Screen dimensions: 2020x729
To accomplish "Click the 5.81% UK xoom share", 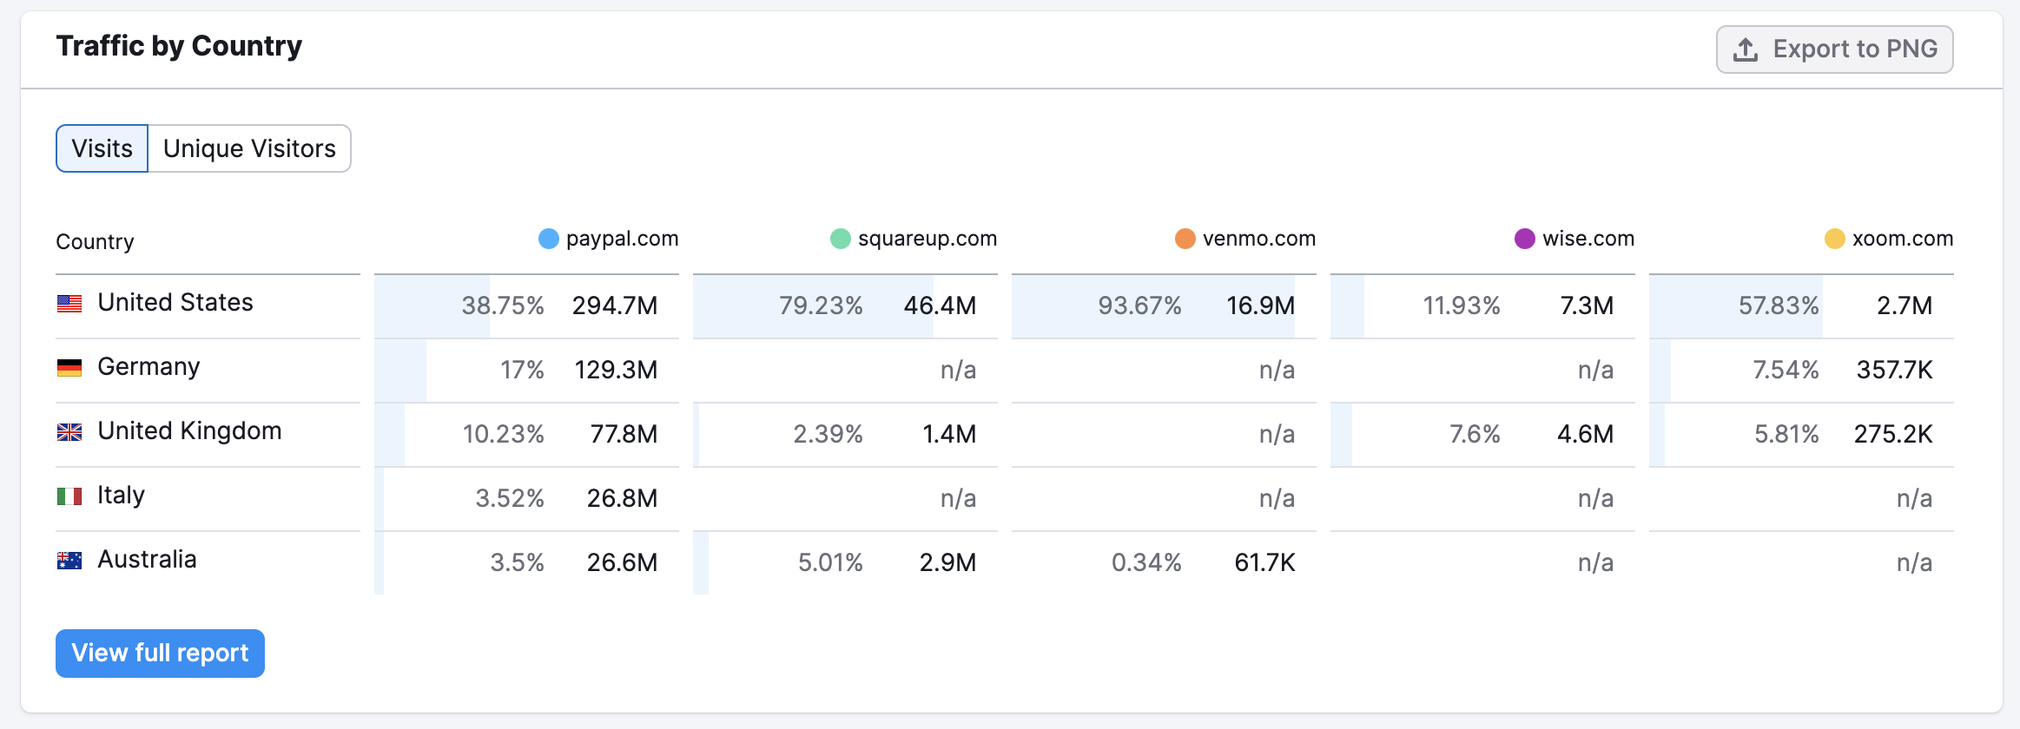I will (1786, 434).
